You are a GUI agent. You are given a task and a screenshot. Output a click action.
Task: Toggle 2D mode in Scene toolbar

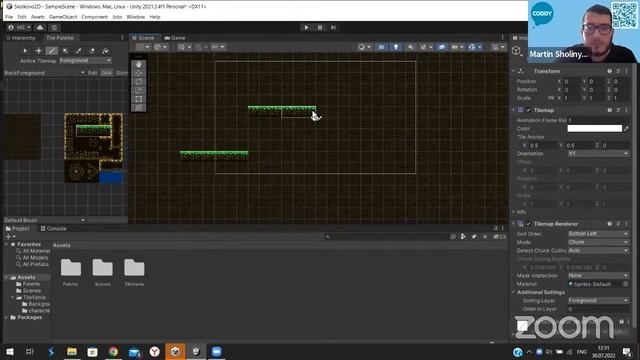pos(381,47)
